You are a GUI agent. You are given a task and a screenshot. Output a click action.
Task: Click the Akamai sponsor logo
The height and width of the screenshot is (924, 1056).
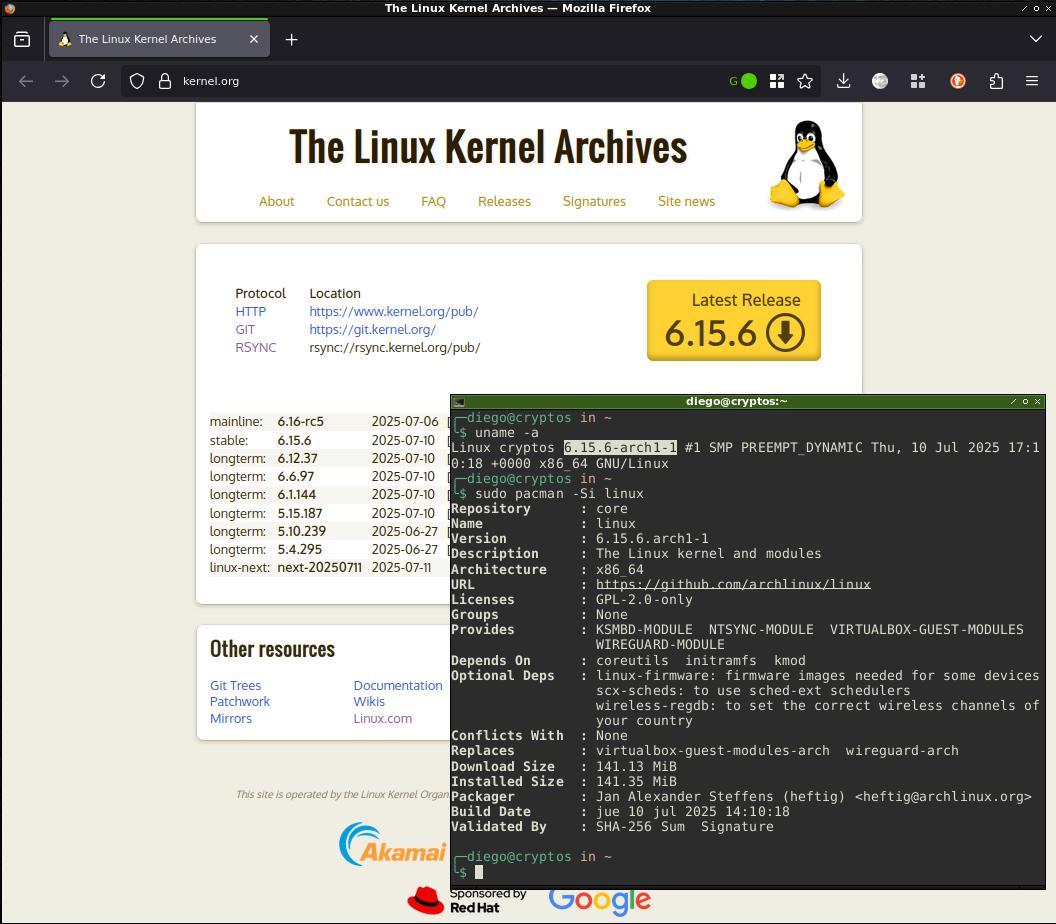(x=392, y=845)
